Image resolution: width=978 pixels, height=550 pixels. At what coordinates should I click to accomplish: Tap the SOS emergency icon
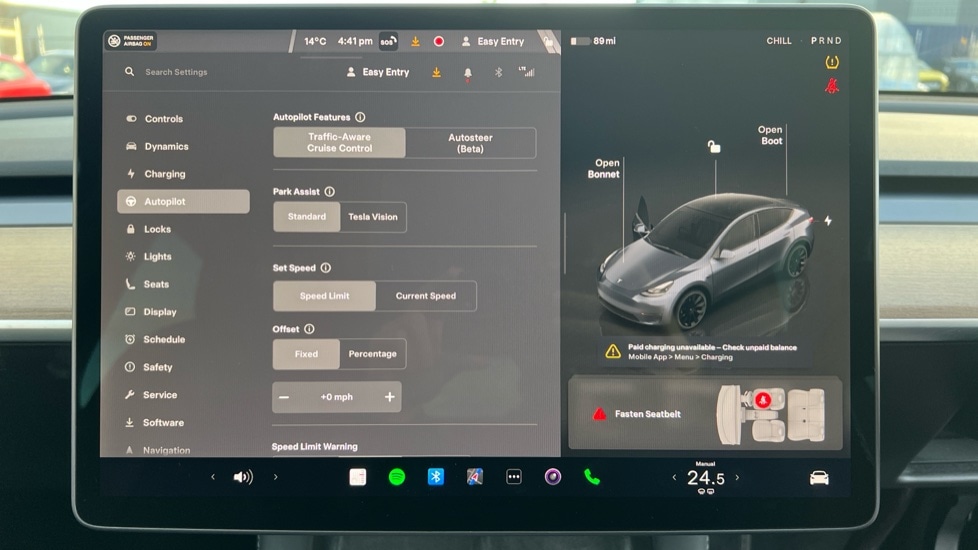(x=388, y=42)
